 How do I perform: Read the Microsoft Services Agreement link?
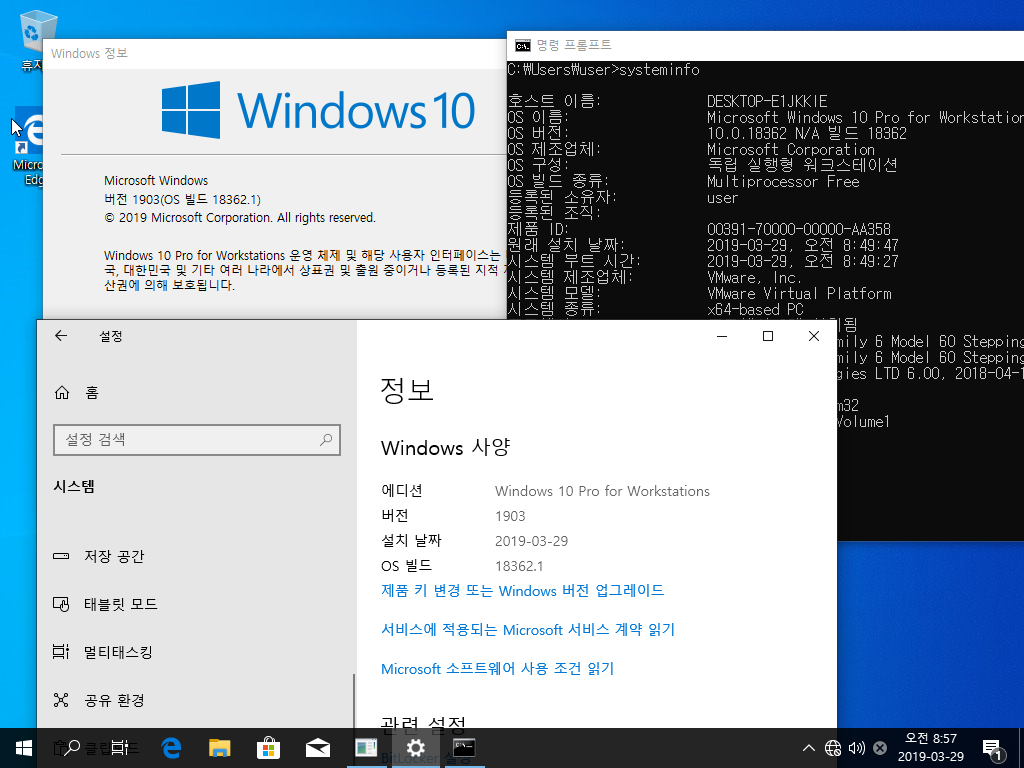pyautogui.click(x=528, y=630)
